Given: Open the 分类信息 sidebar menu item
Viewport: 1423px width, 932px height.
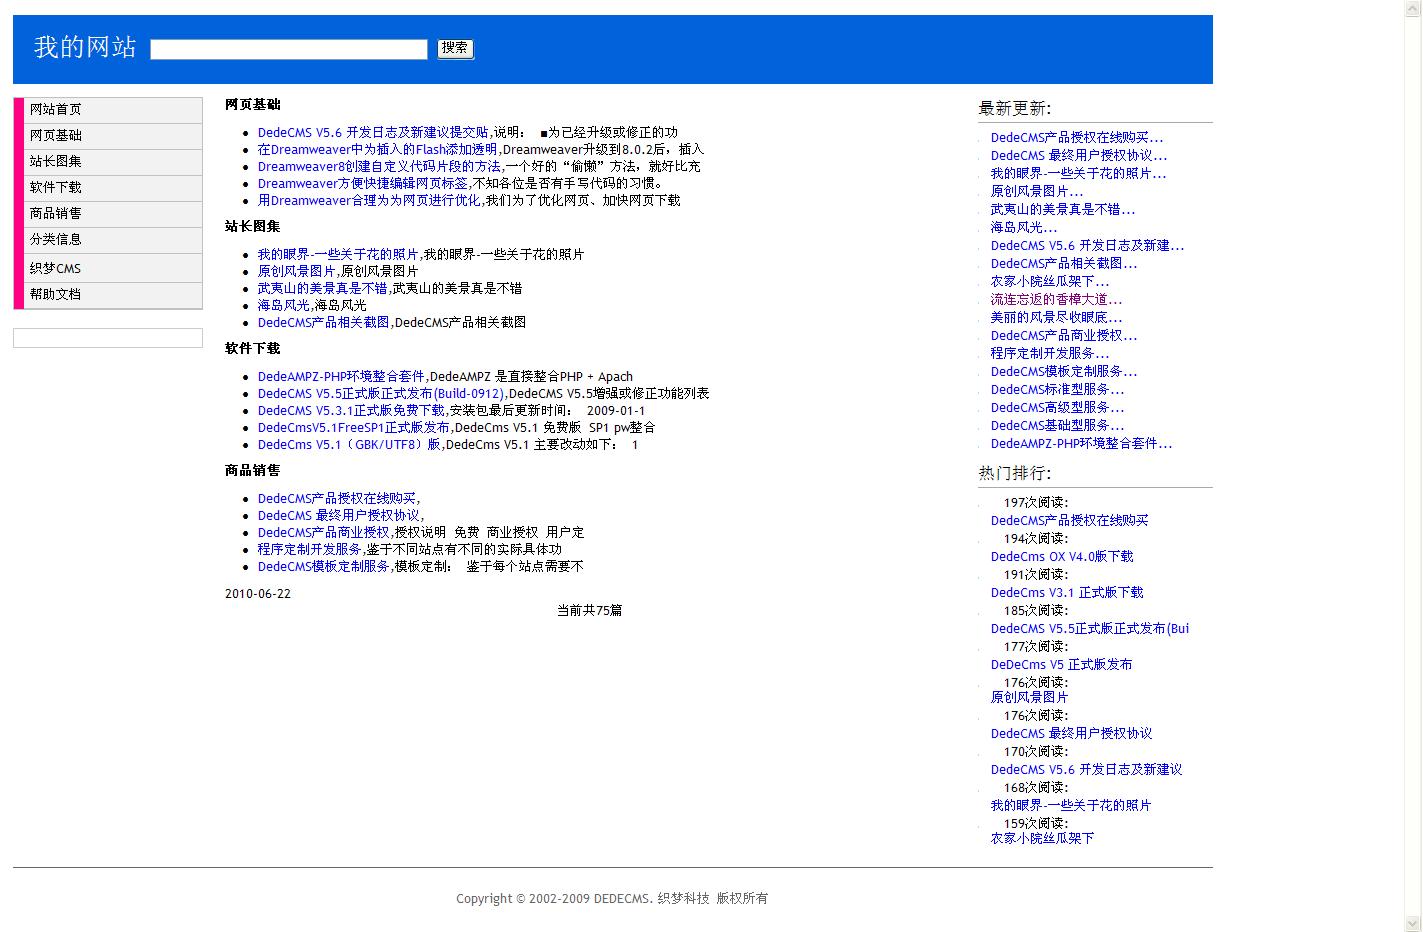Looking at the screenshot, I should [x=113, y=240].
